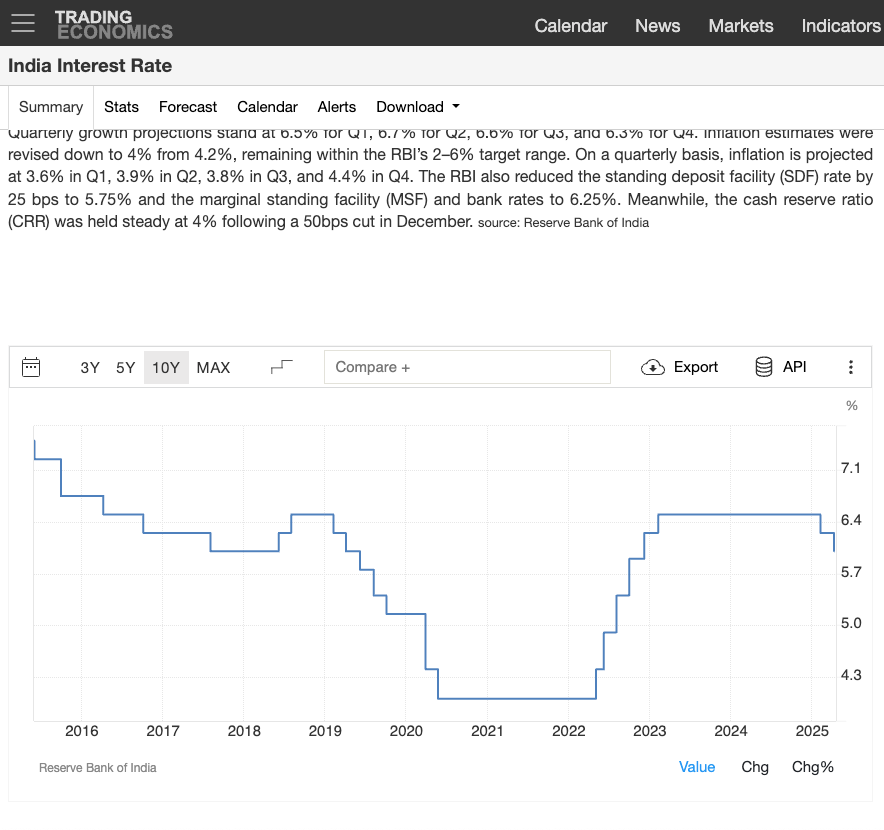Open News in top navigation
This screenshot has height=830, width=884.
click(x=657, y=25)
